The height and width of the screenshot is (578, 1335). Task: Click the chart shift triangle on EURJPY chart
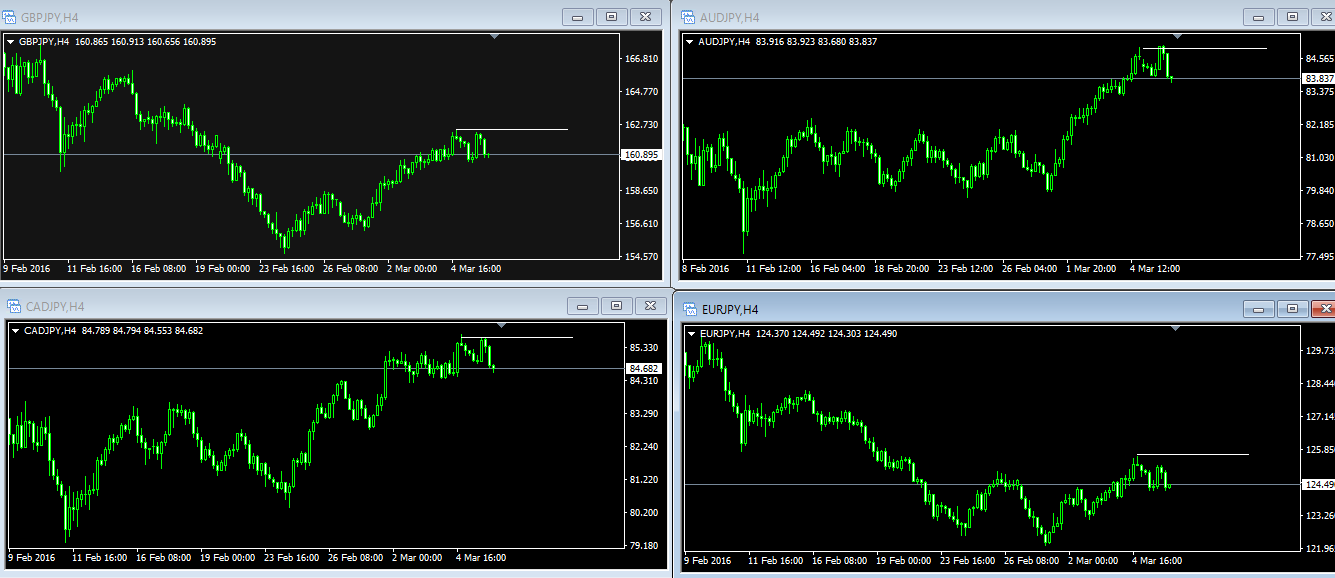pos(1177,329)
